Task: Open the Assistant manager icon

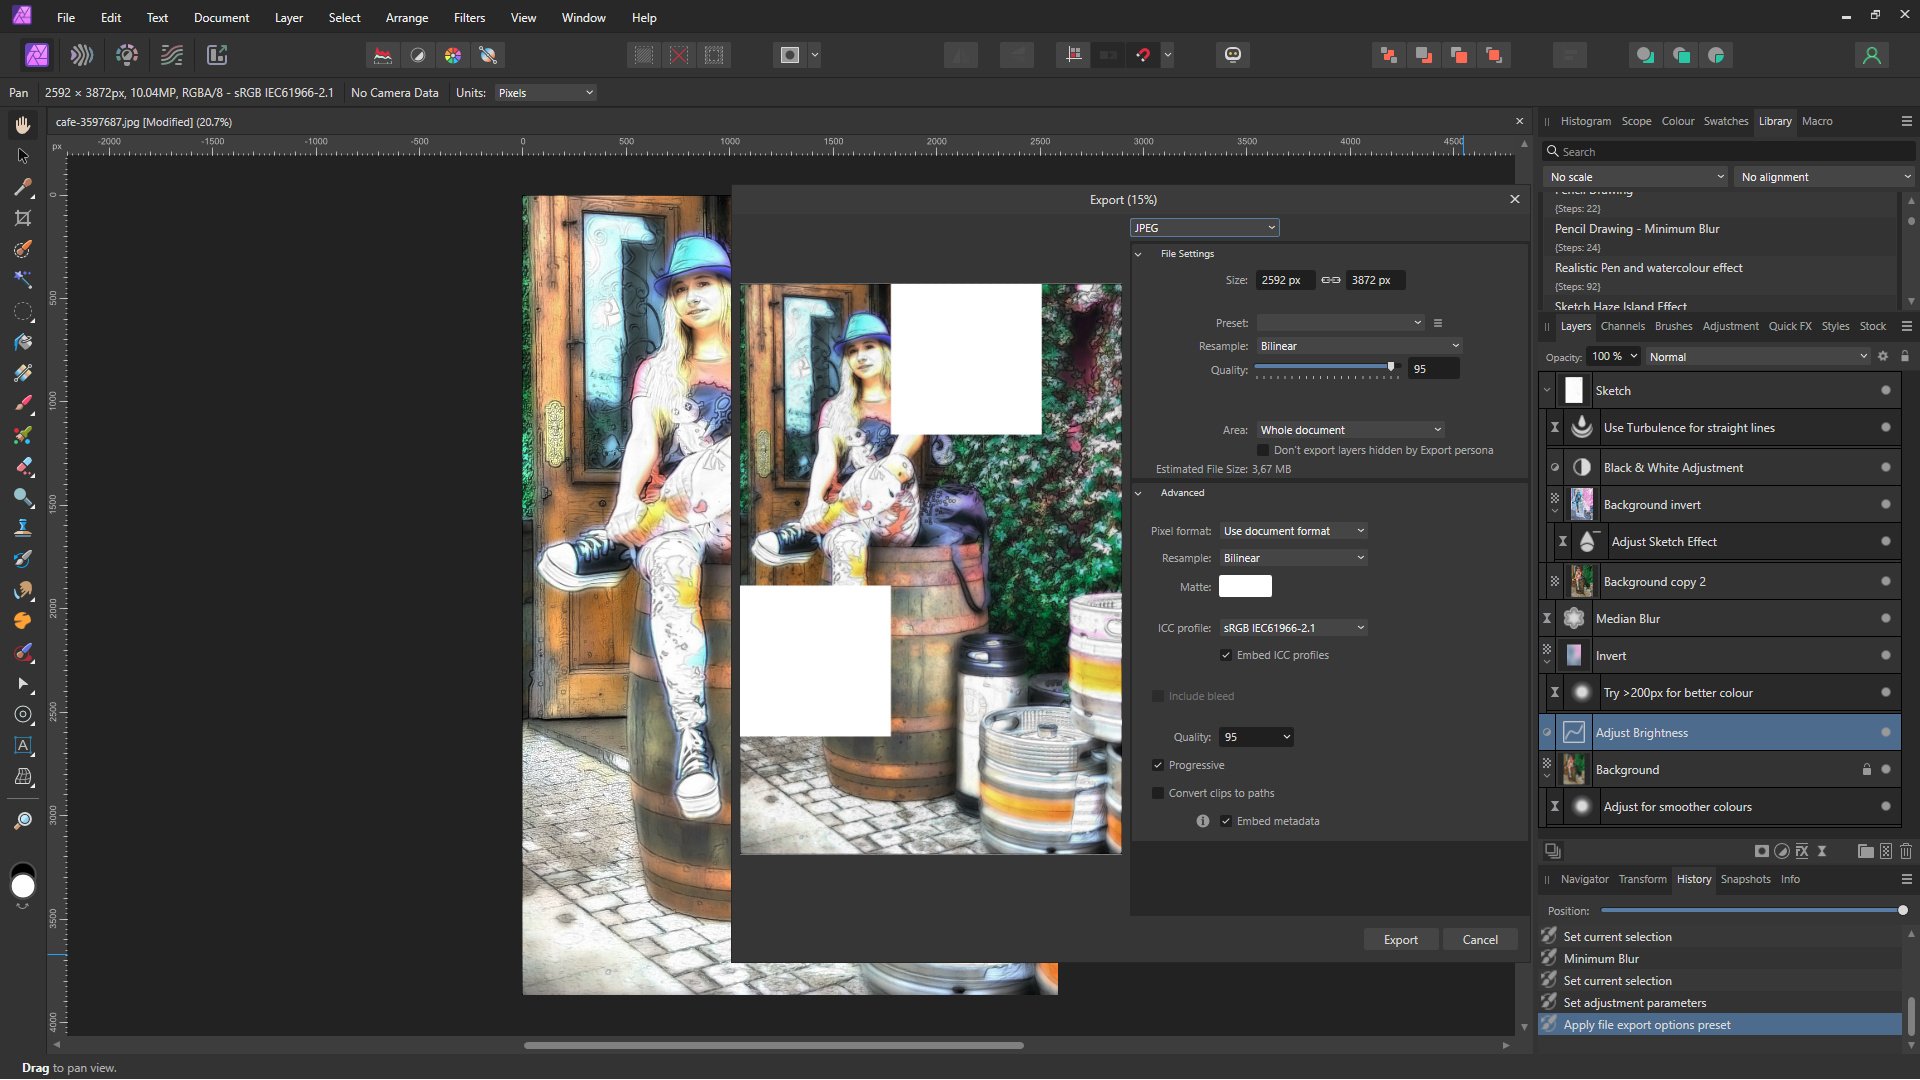Action: tap(1233, 55)
